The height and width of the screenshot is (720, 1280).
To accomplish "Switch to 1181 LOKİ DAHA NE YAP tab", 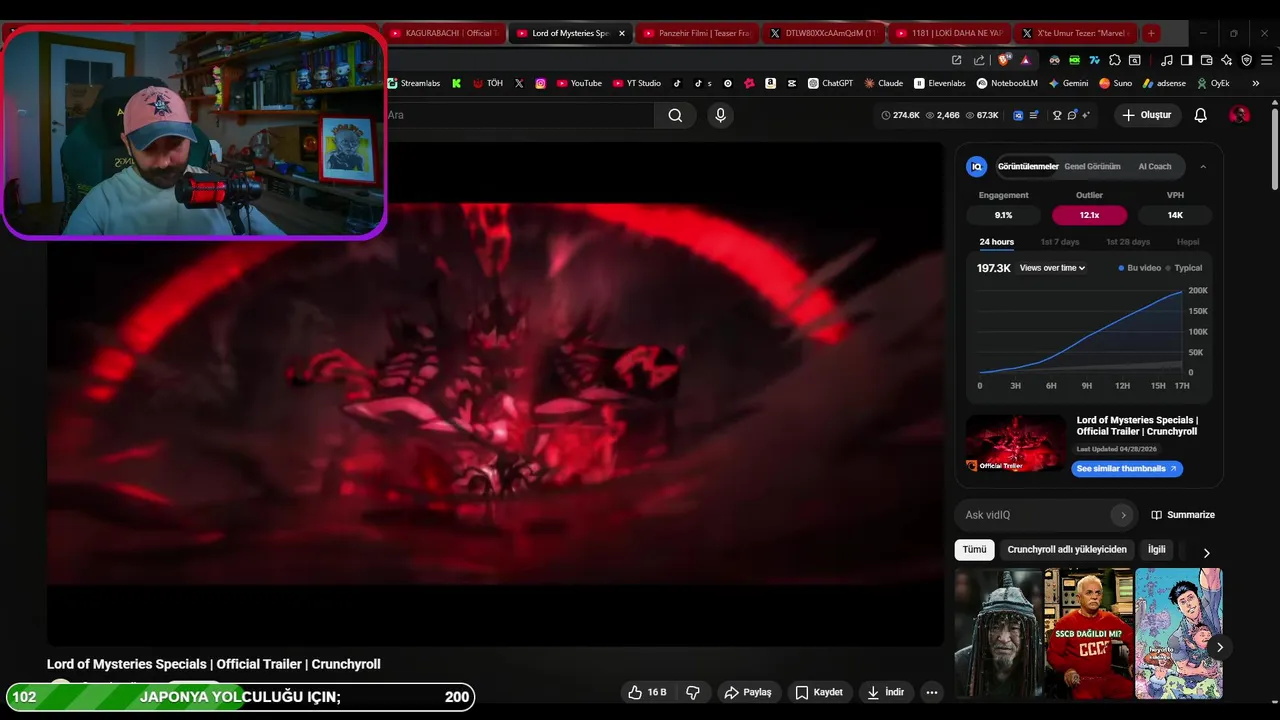I will click(x=948, y=33).
